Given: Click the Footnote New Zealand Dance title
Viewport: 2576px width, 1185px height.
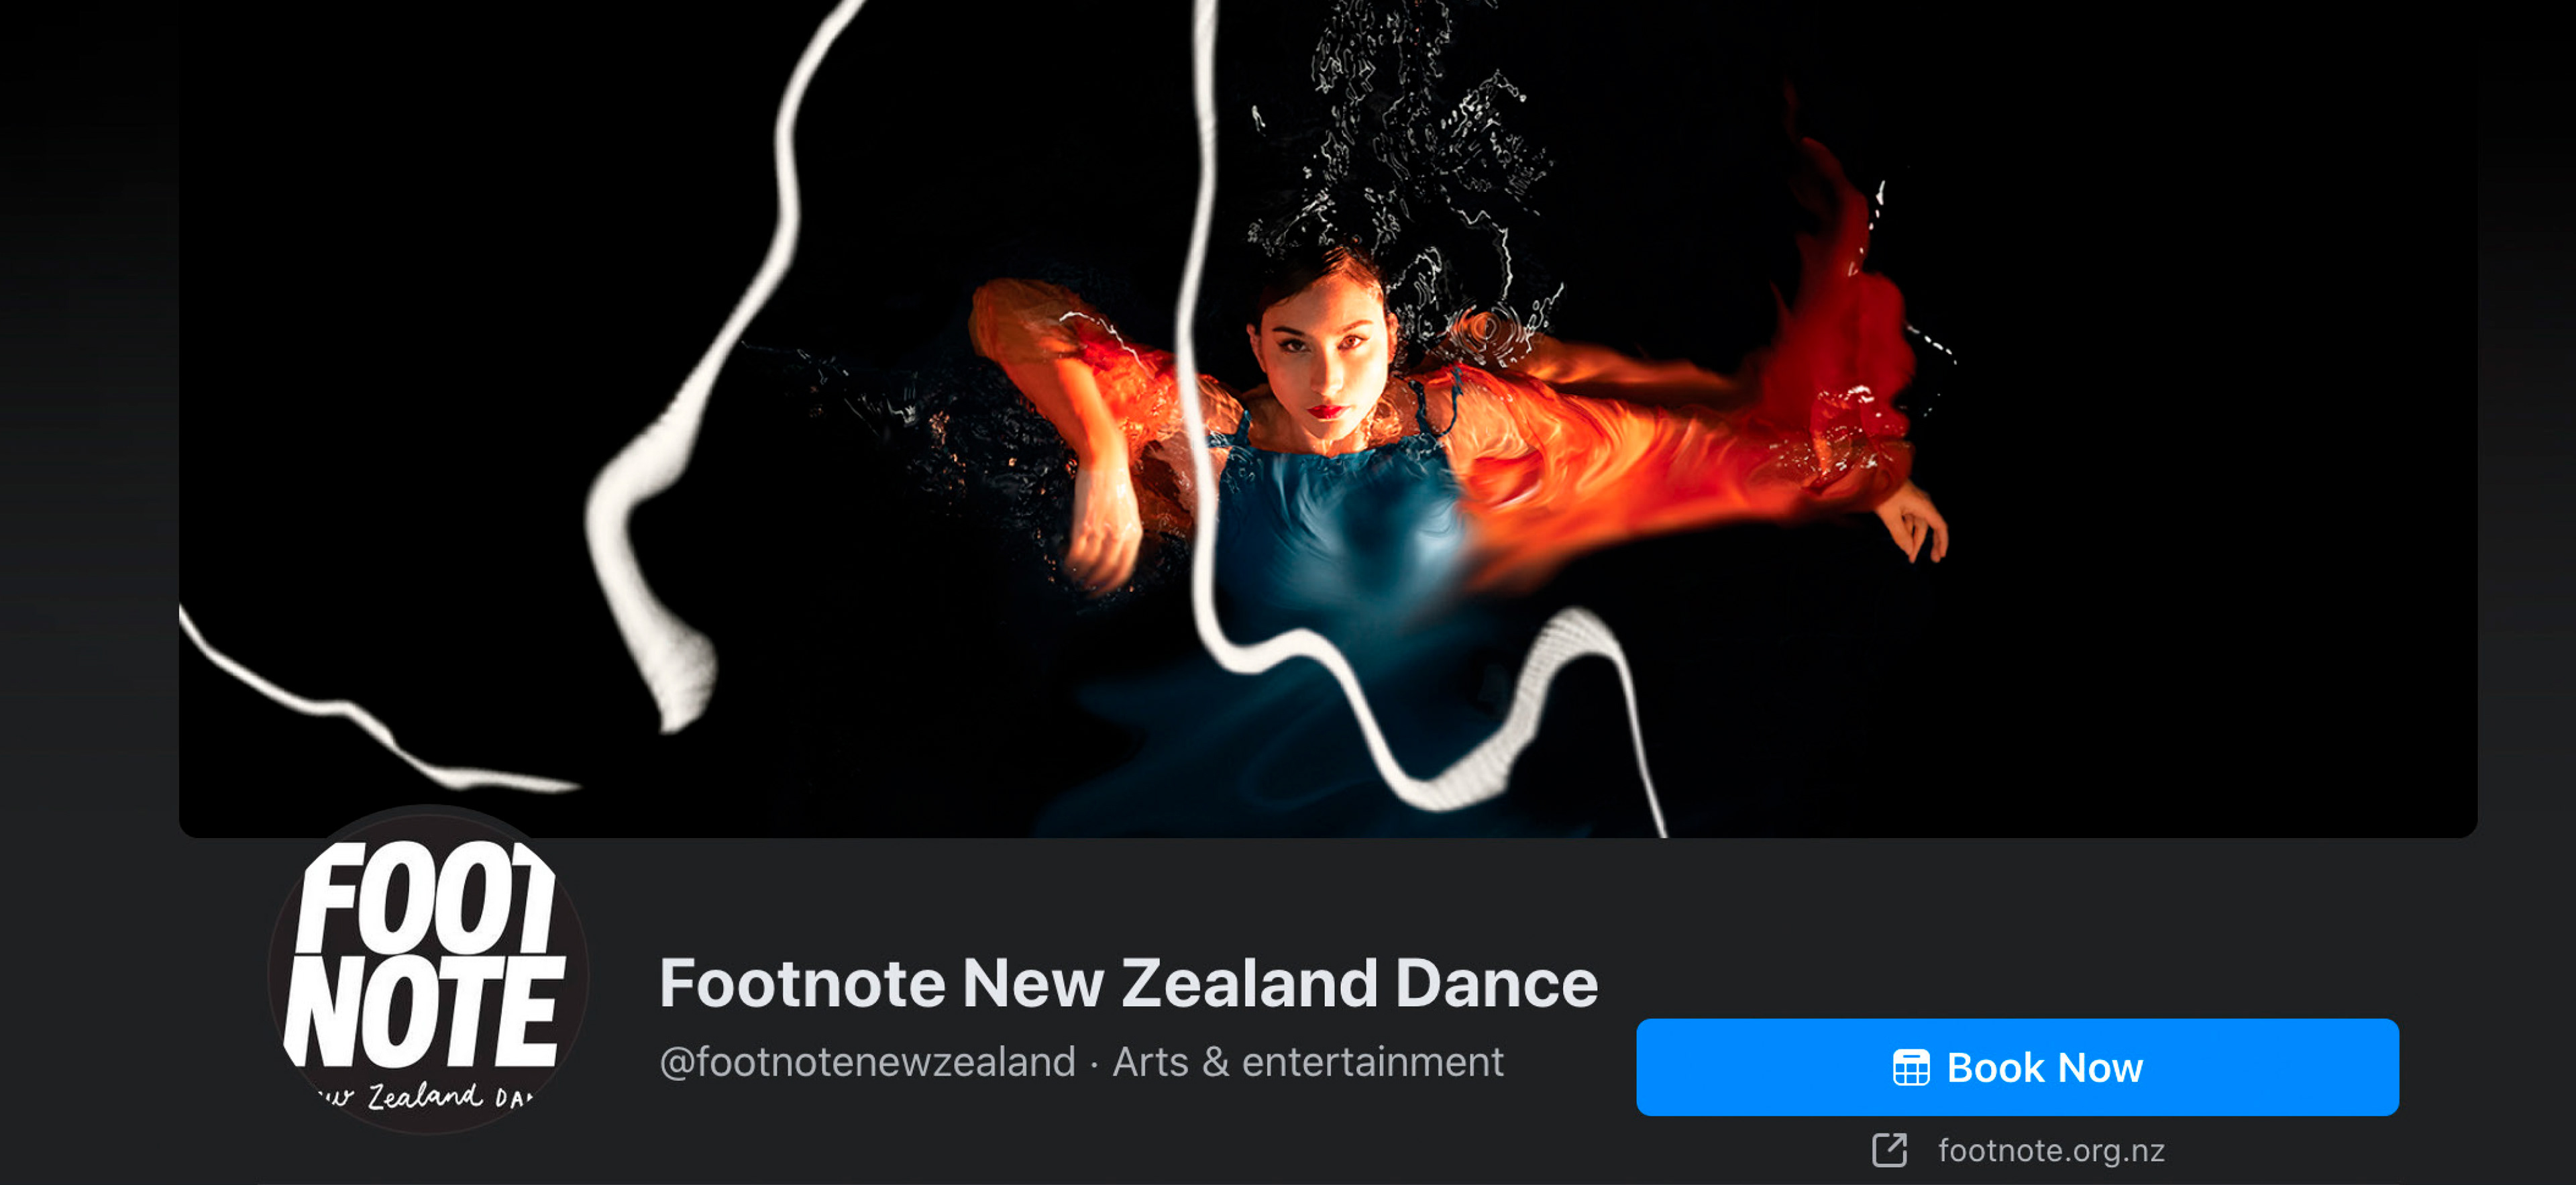Looking at the screenshot, I should point(1128,982).
